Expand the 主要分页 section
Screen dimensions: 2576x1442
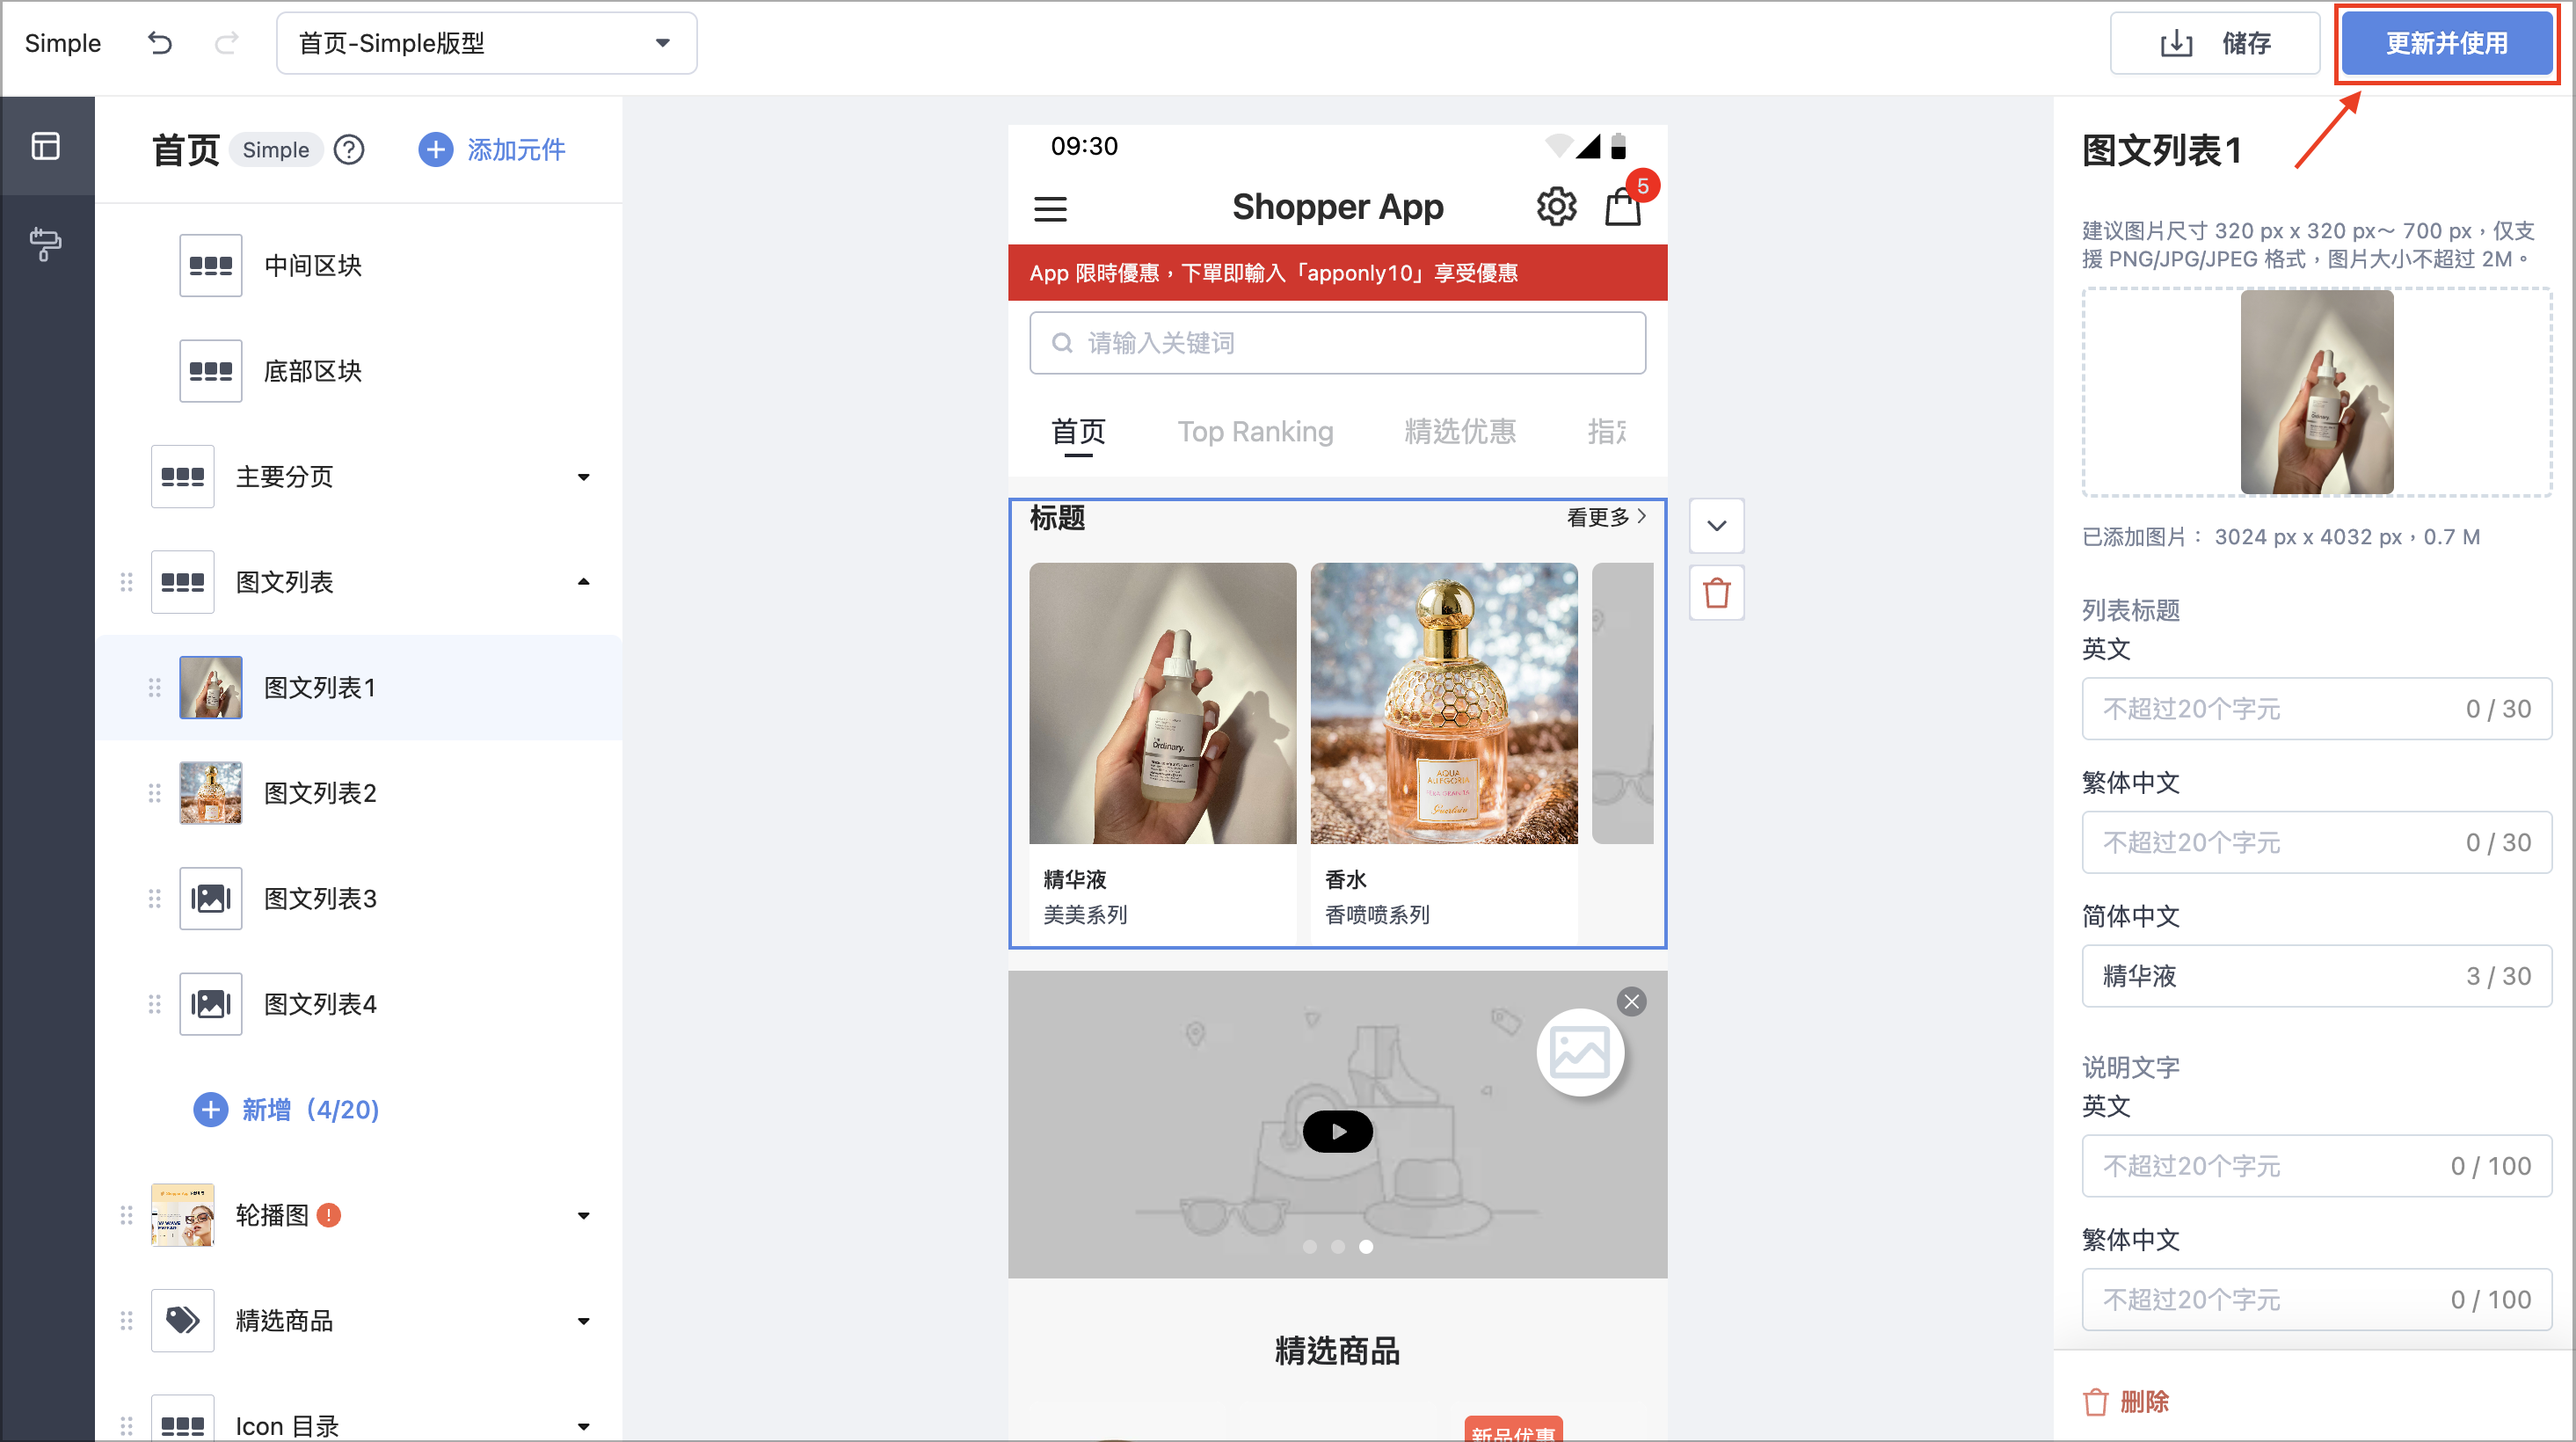pos(584,477)
